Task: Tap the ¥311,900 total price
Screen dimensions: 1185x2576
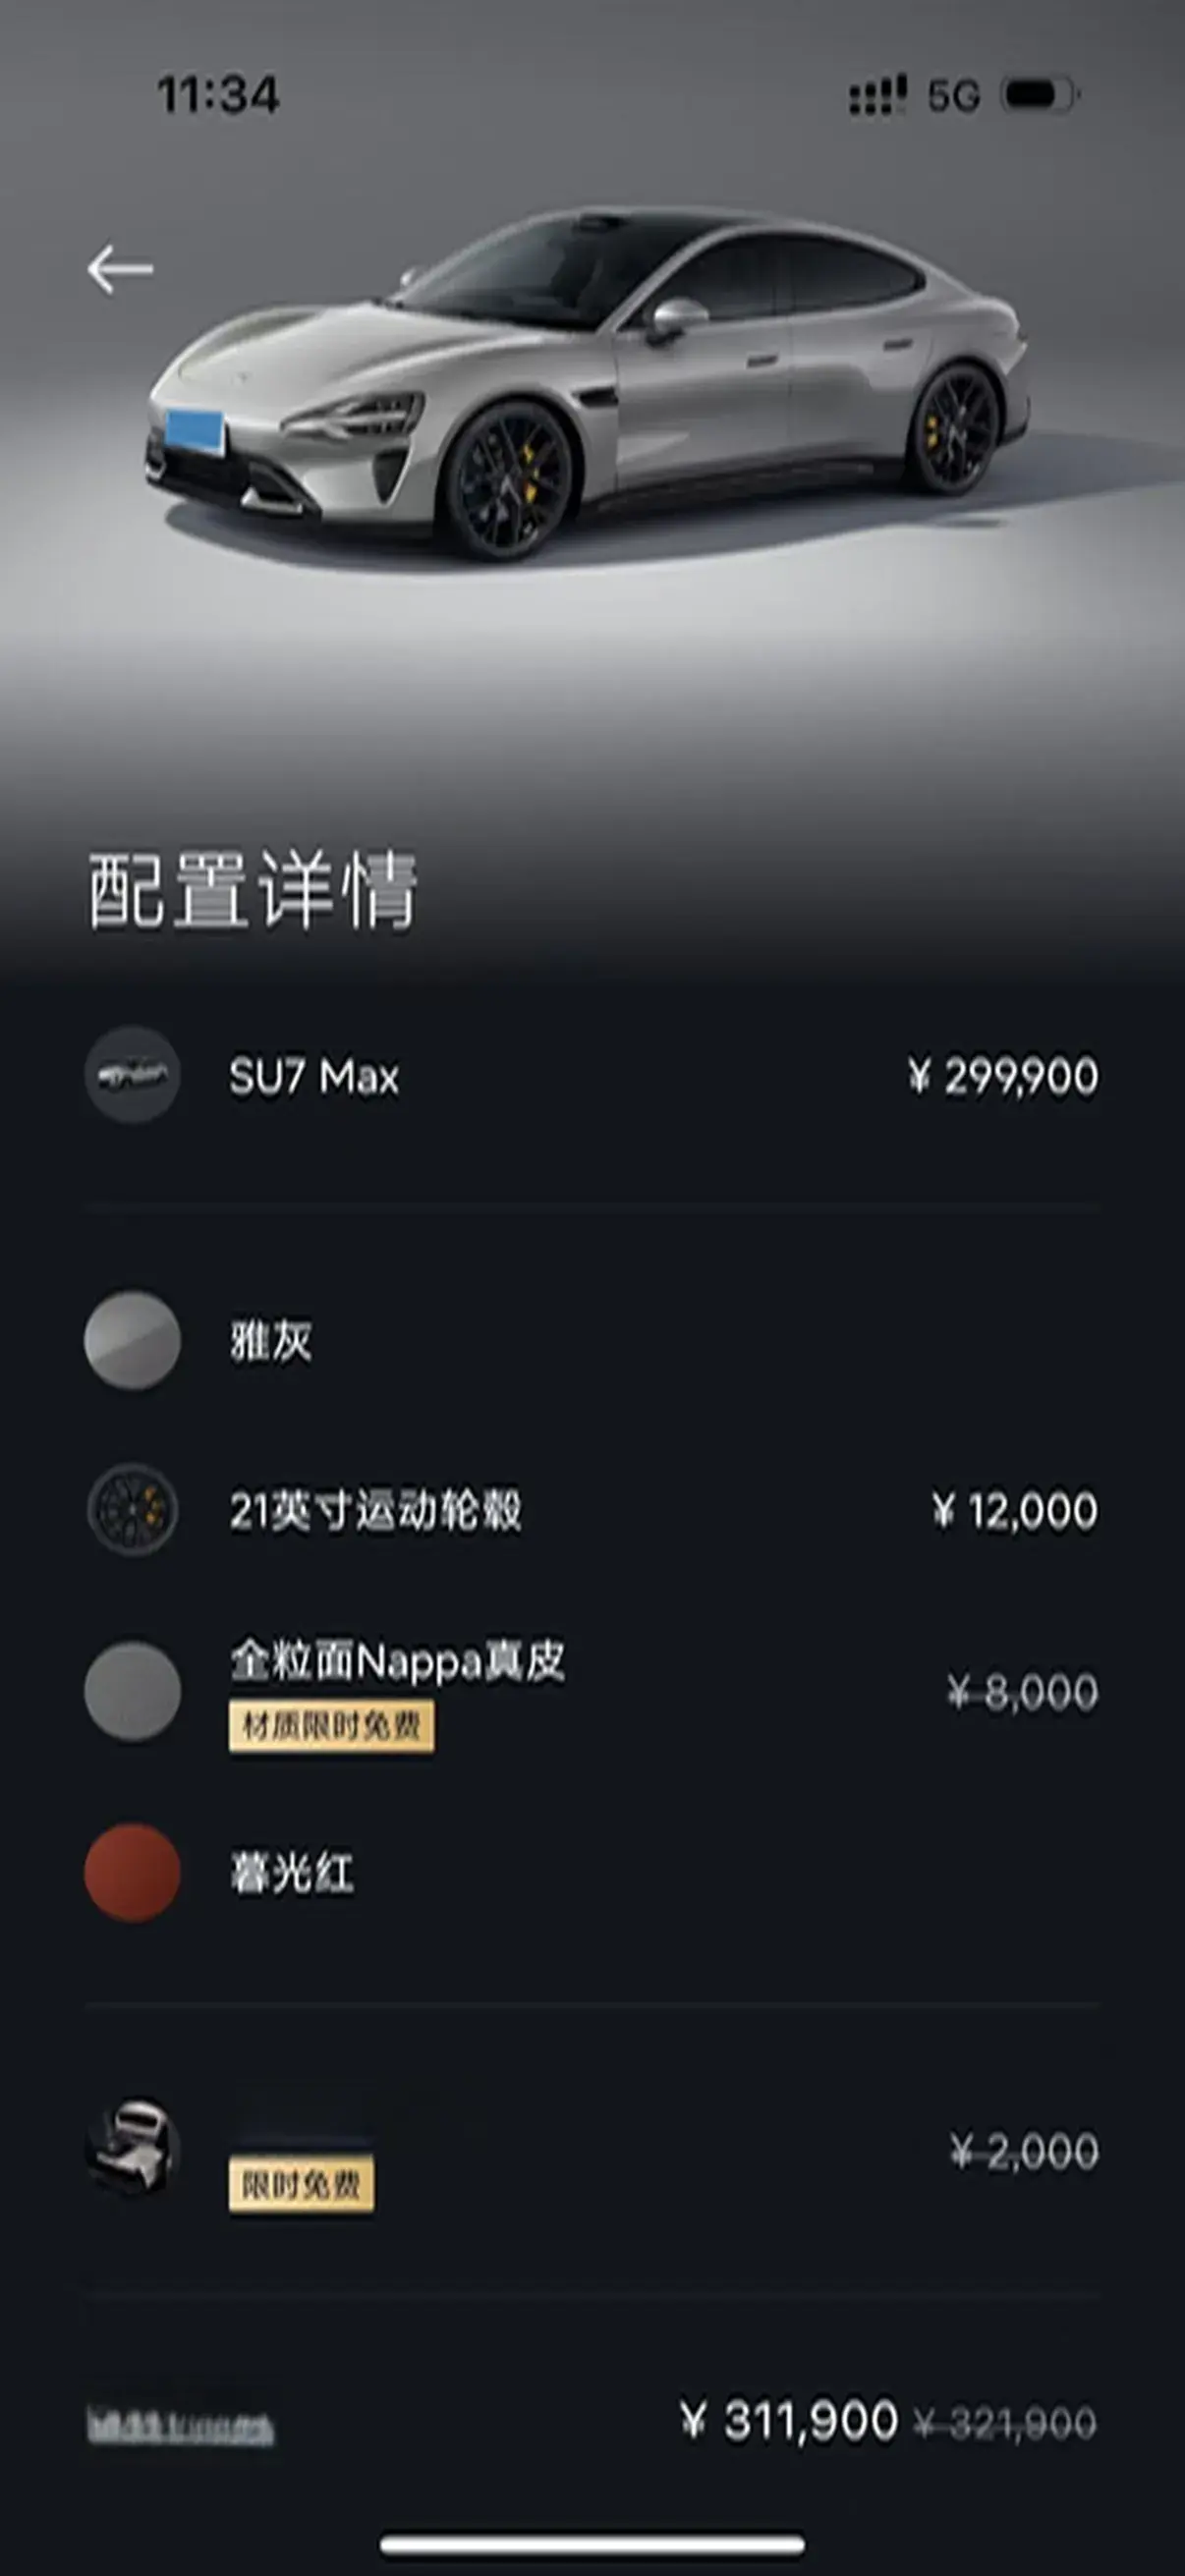Action: click(x=789, y=2421)
